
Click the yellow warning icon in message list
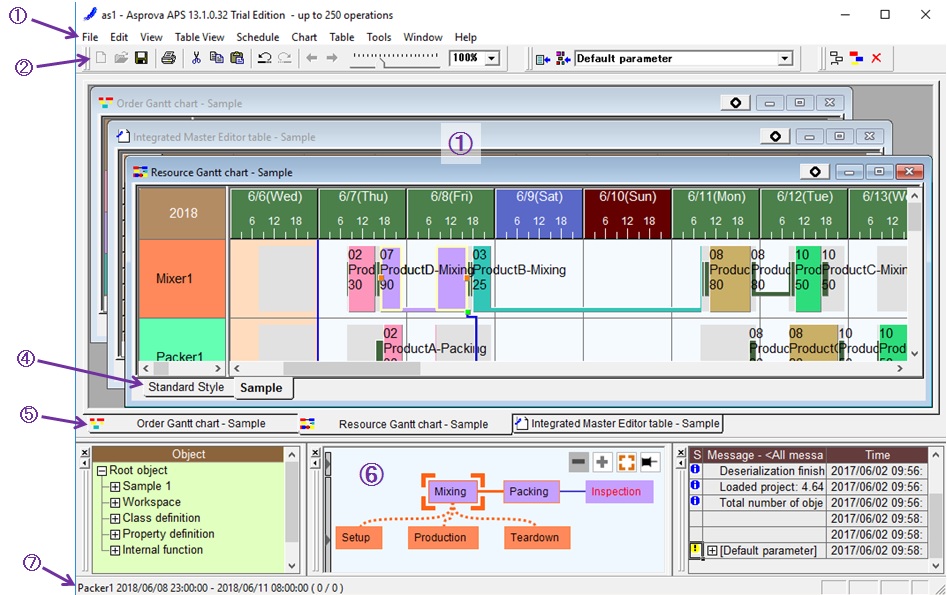[696, 550]
